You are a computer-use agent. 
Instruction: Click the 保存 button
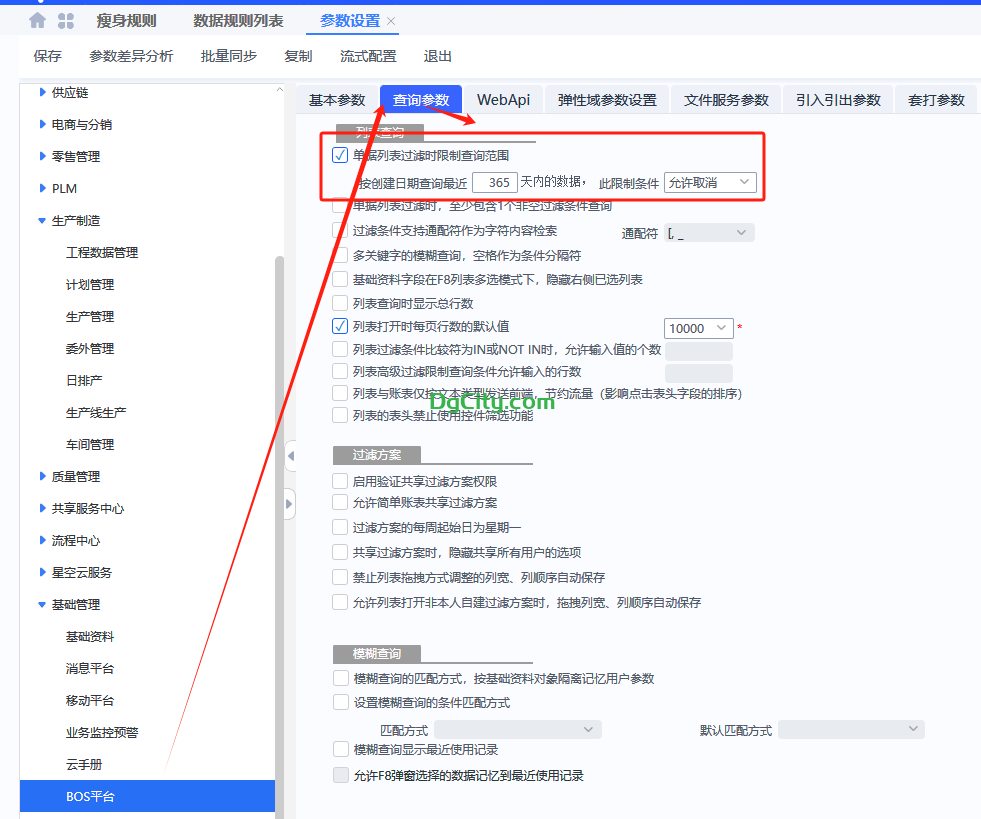pos(47,56)
